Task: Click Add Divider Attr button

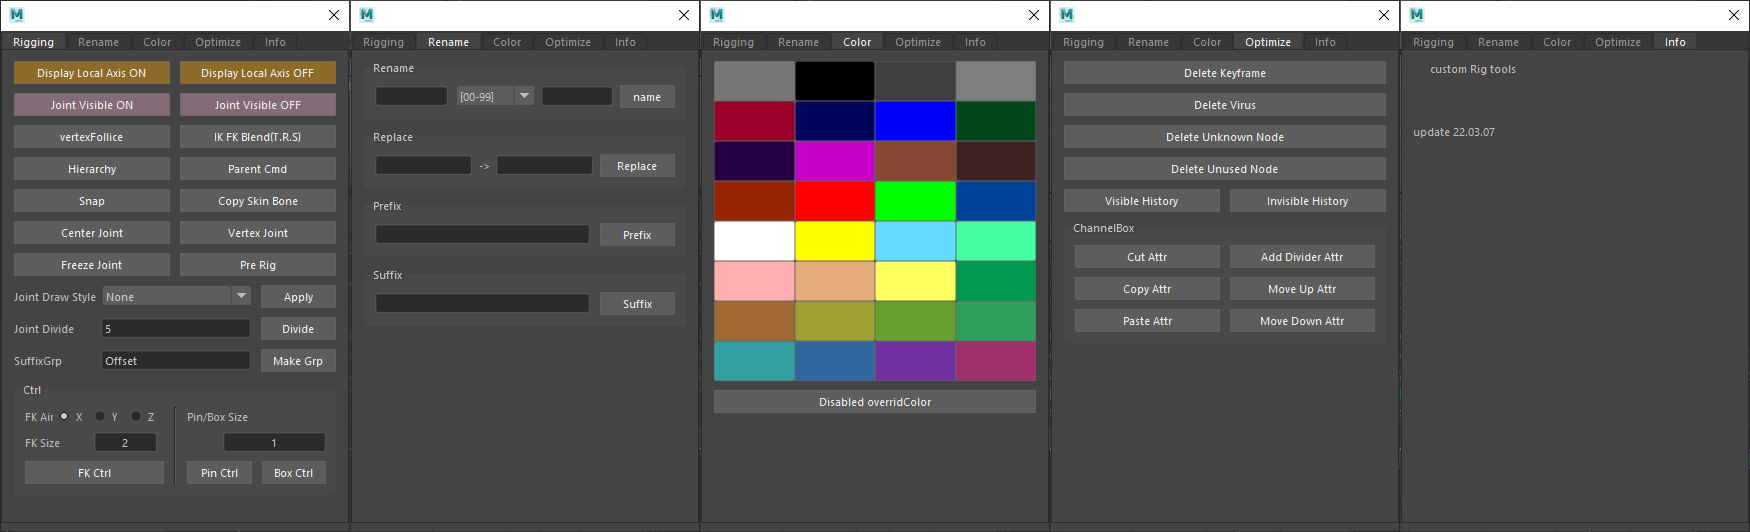Action: click(x=1302, y=257)
